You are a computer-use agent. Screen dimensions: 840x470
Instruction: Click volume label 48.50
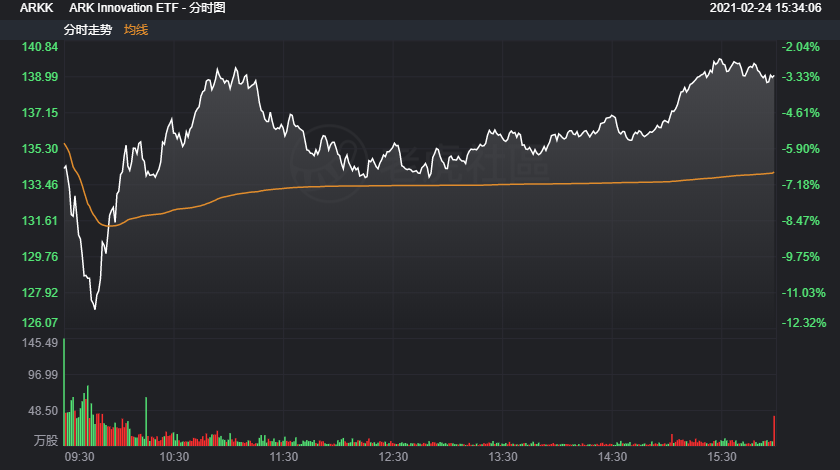pos(43,411)
